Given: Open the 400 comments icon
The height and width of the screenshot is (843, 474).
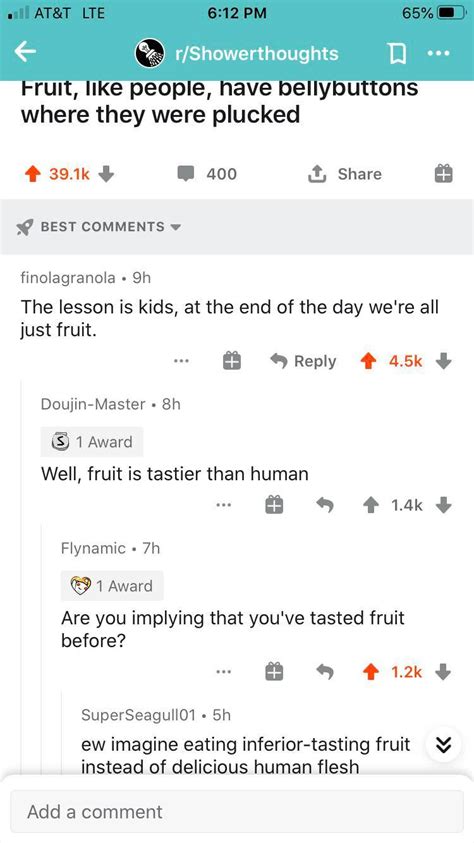Looking at the screenshot, I should 186,174.
